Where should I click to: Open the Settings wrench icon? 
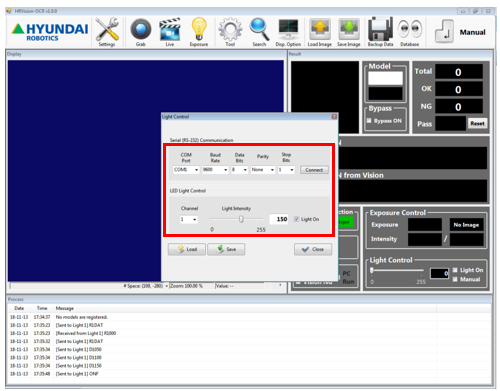[107, 29]
